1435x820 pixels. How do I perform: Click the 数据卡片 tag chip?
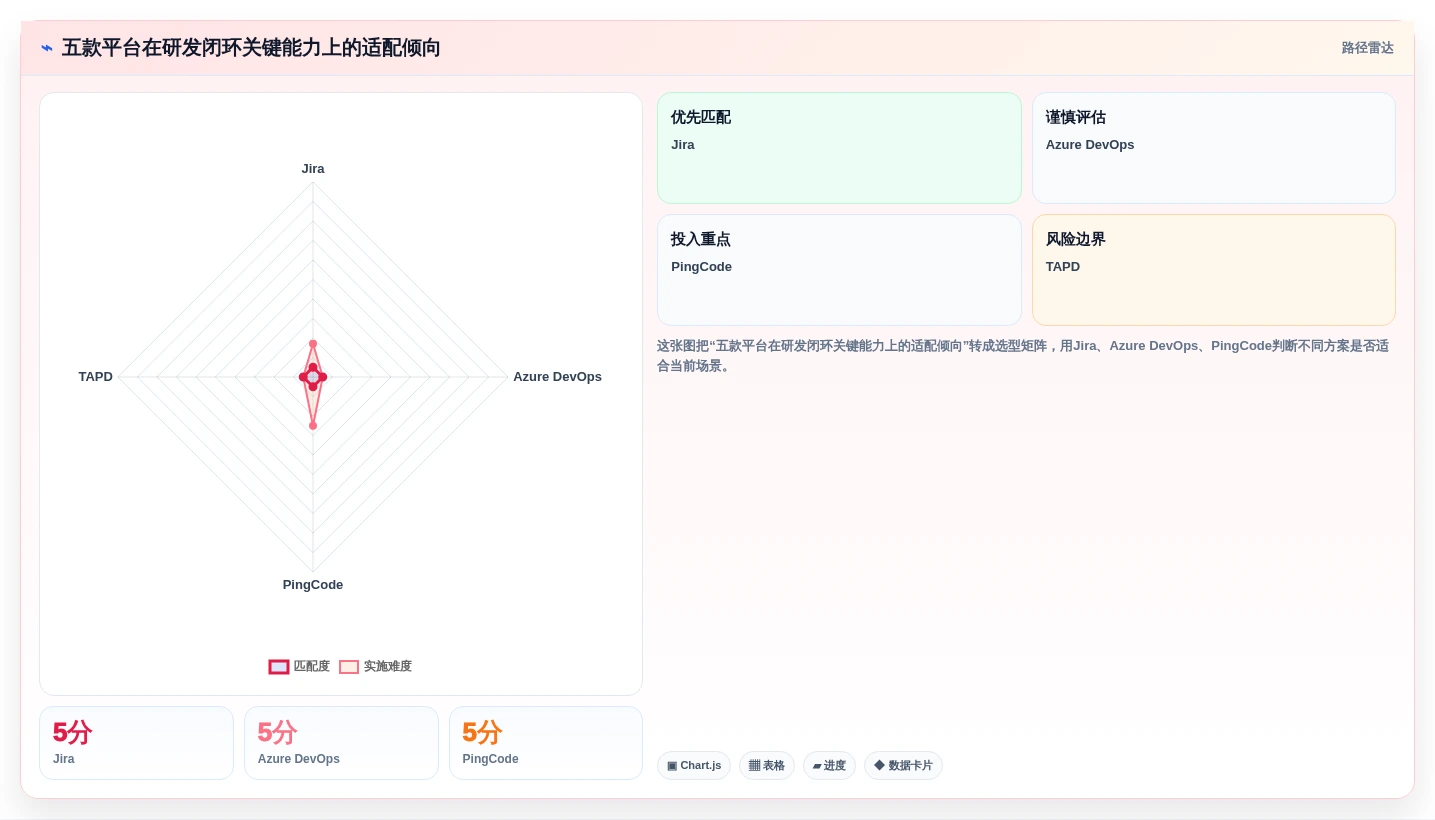[x=903, y=766]
